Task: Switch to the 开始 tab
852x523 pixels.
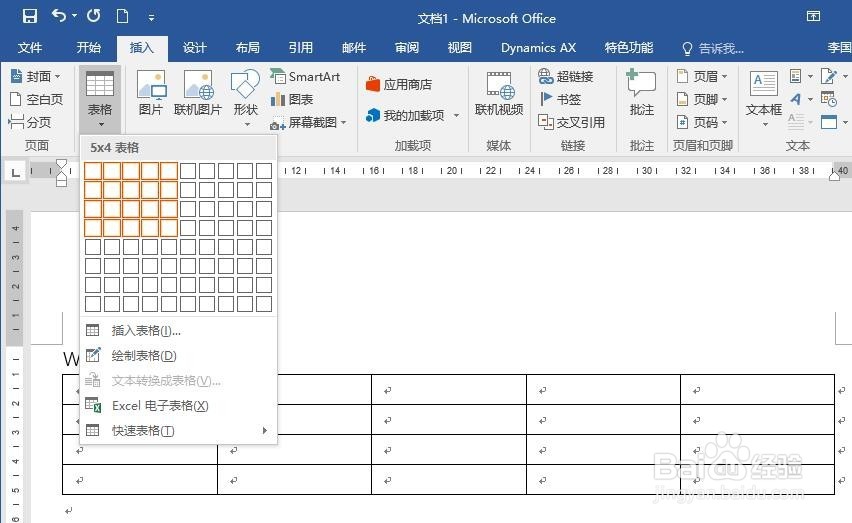Action: pos(89,48)
